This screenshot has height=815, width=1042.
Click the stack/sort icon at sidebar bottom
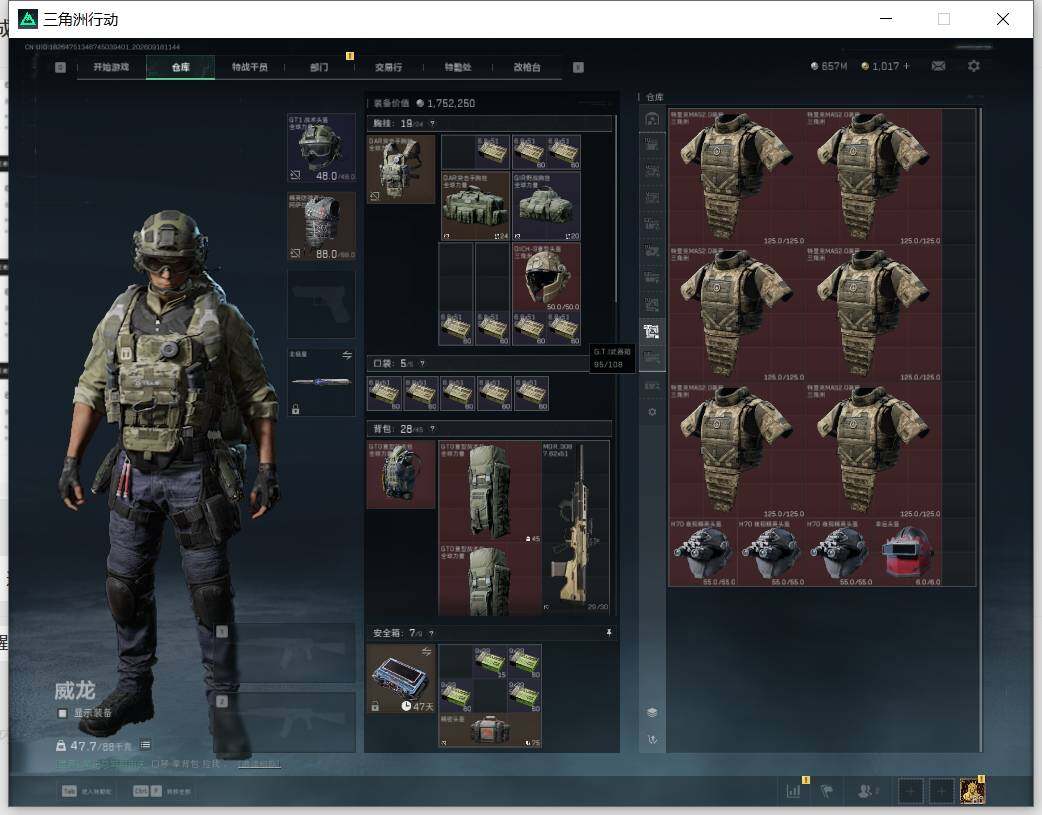coord(652,713)
